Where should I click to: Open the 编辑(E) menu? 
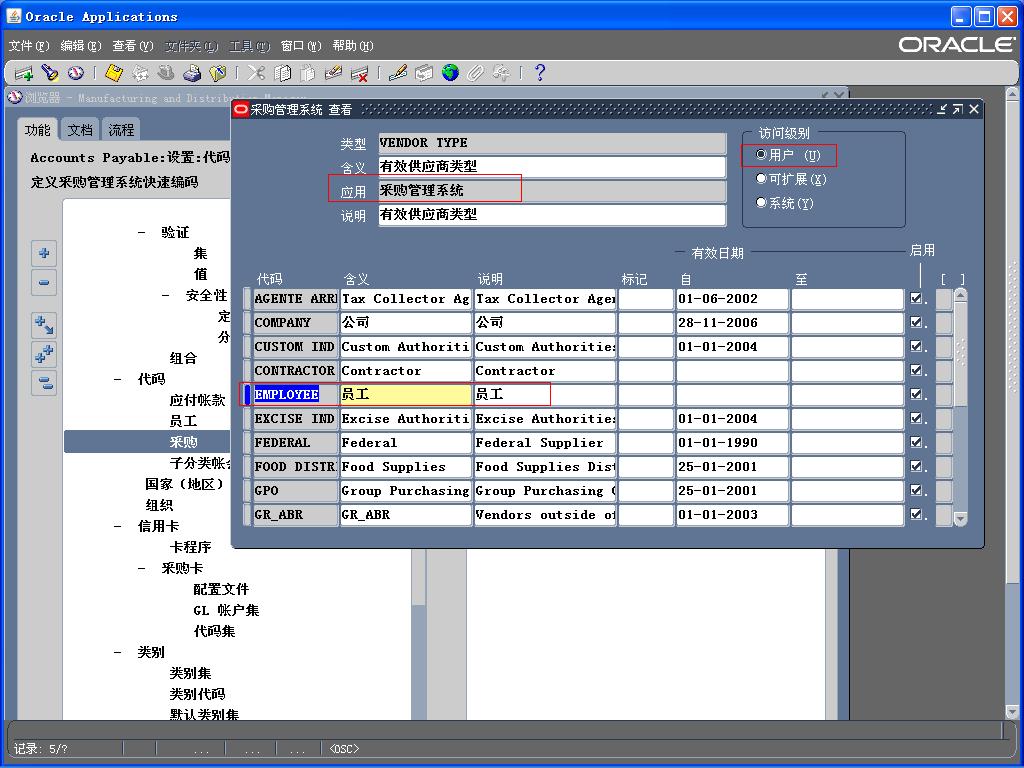click(81, 46)
